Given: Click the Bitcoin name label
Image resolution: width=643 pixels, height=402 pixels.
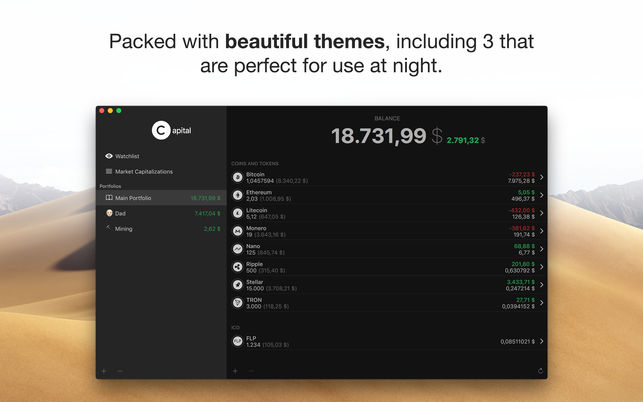Looking at the screenshot, I should [x=255, y=174].
